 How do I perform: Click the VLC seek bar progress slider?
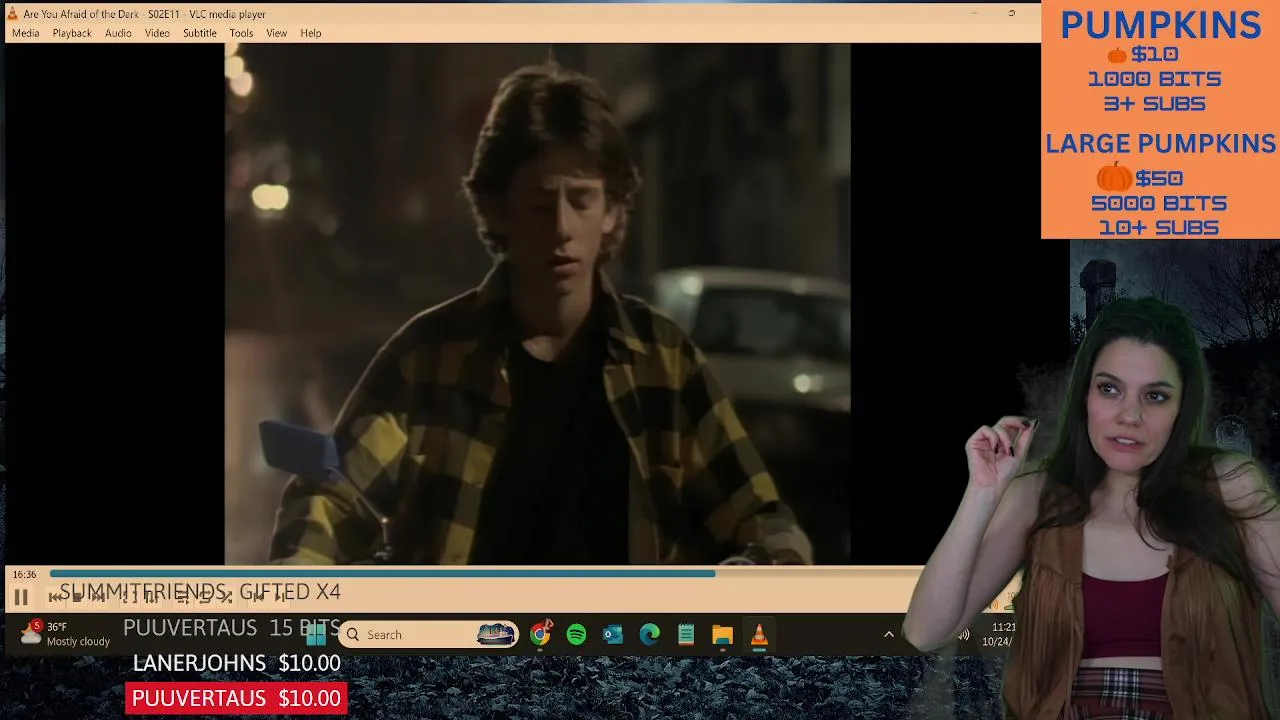[x=485, y=574]
